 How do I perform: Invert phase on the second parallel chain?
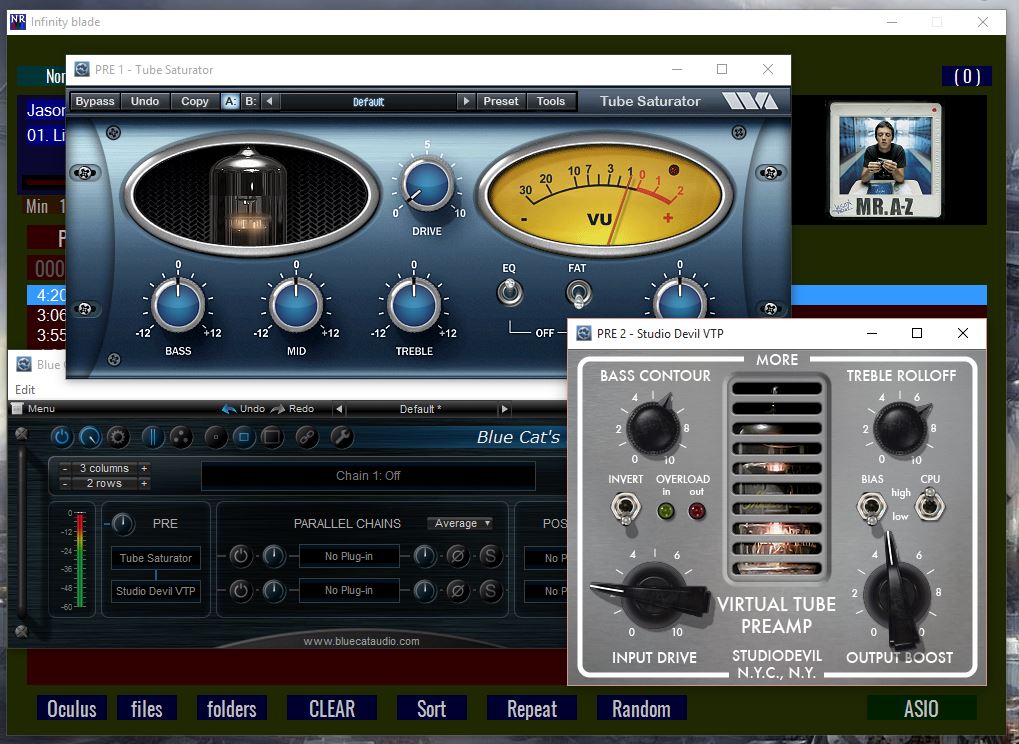point(458,591)
